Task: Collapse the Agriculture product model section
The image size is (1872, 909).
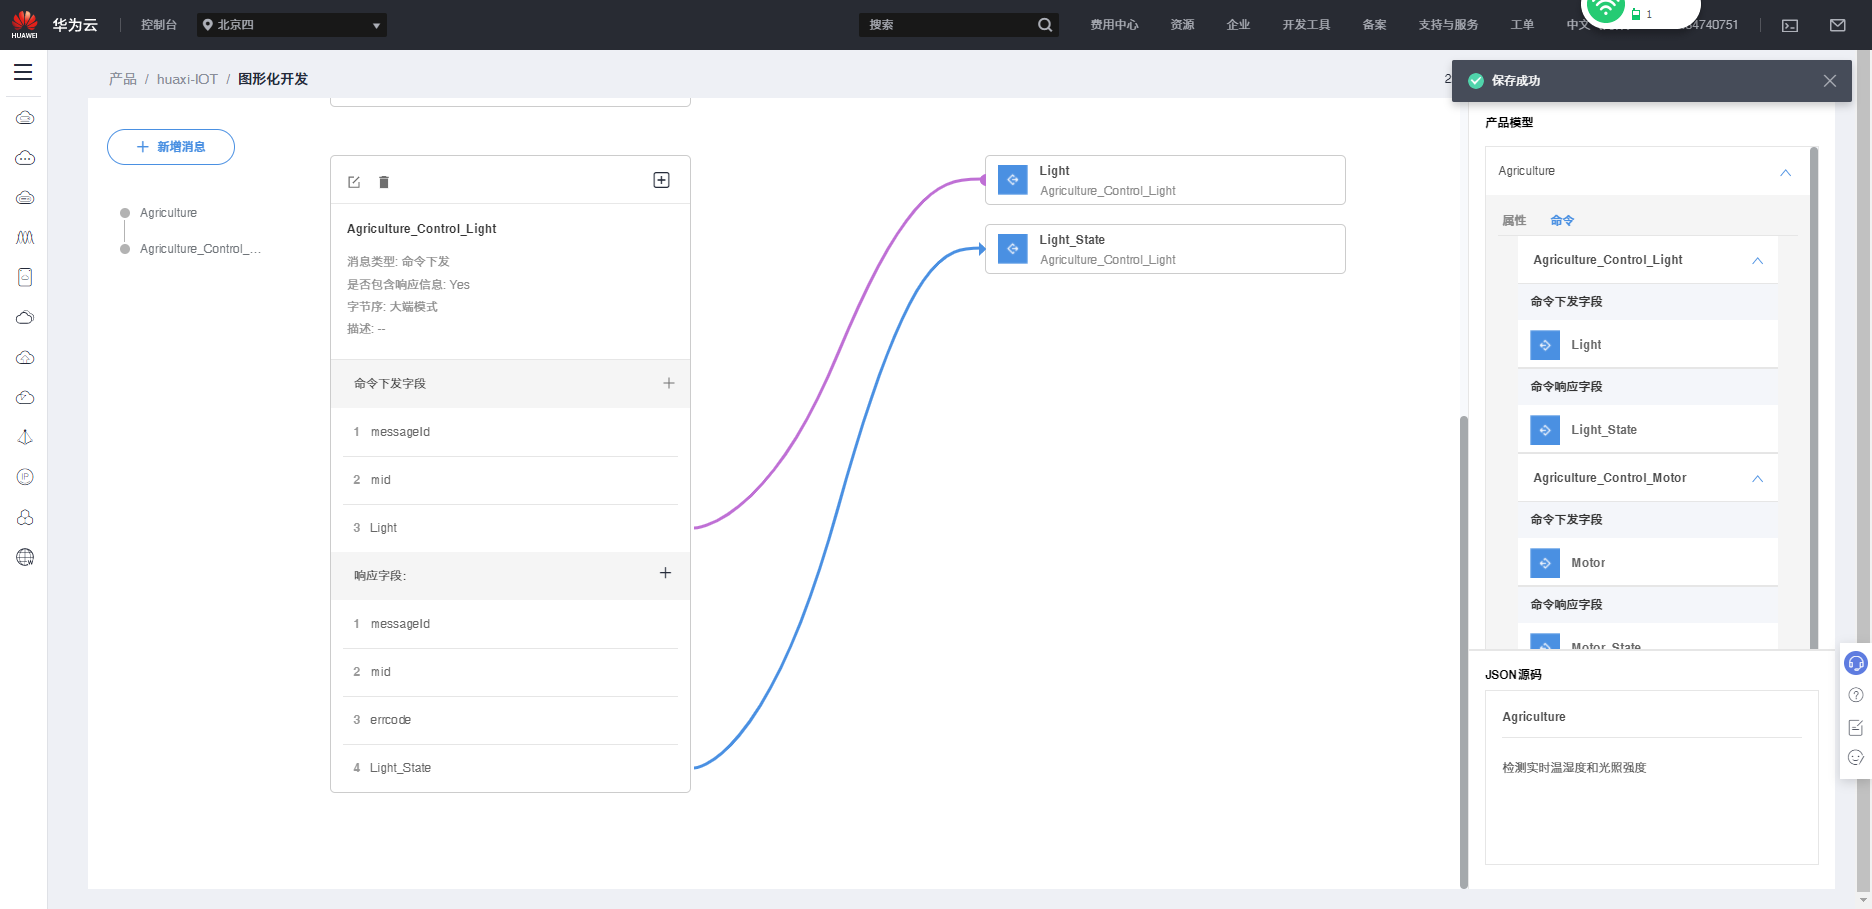Action: coord(1785,172)
